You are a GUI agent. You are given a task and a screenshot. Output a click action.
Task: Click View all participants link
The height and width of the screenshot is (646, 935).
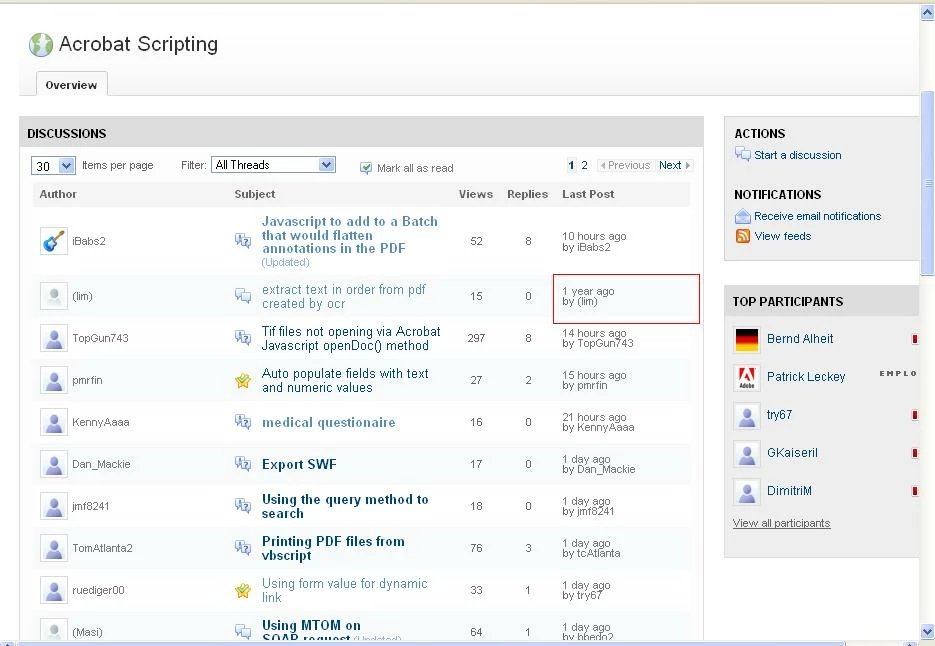781,523
